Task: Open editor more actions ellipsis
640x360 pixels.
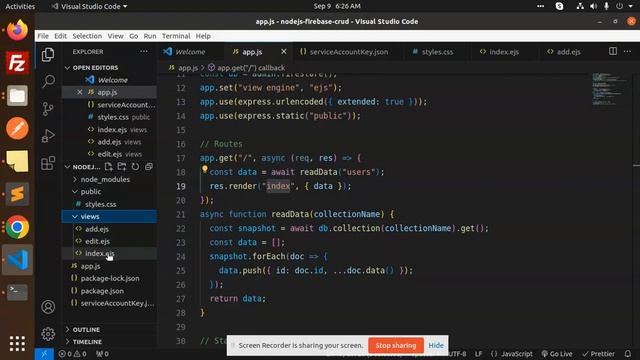Action: point(627,51)
